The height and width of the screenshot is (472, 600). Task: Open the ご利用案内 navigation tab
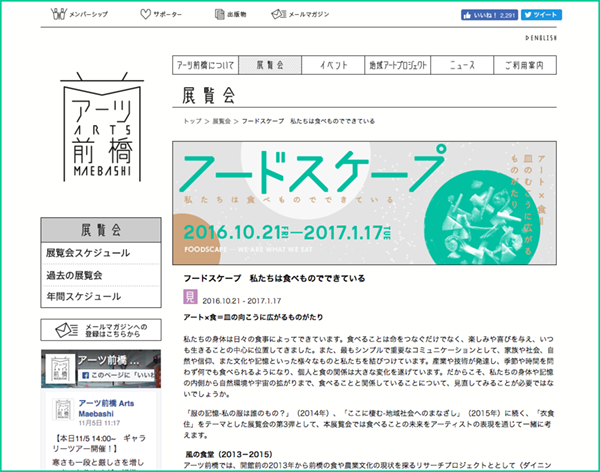[x=524, y=64]
